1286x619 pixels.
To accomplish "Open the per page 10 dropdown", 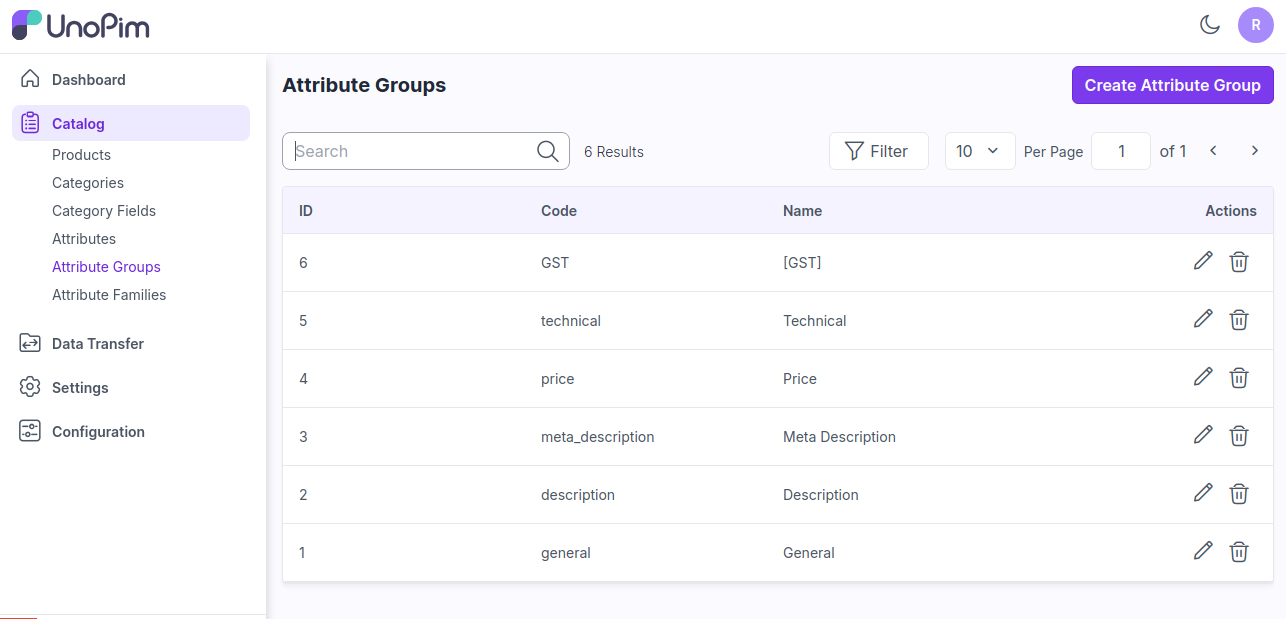I will click(979, 151).
